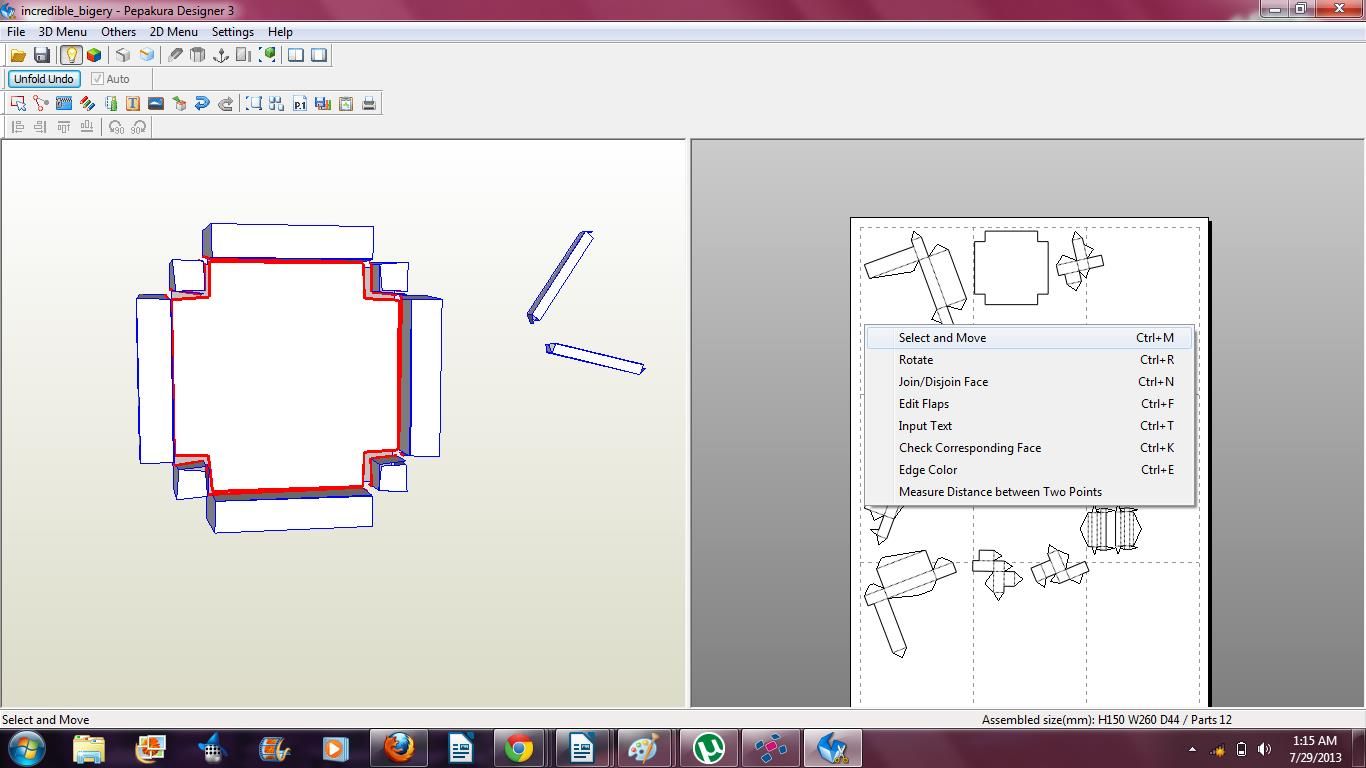The height and width of the screenshot is (768, 1366).
Task: Click the Redo arrow icon
Action: pyautogui.click(x=226, y=103)
